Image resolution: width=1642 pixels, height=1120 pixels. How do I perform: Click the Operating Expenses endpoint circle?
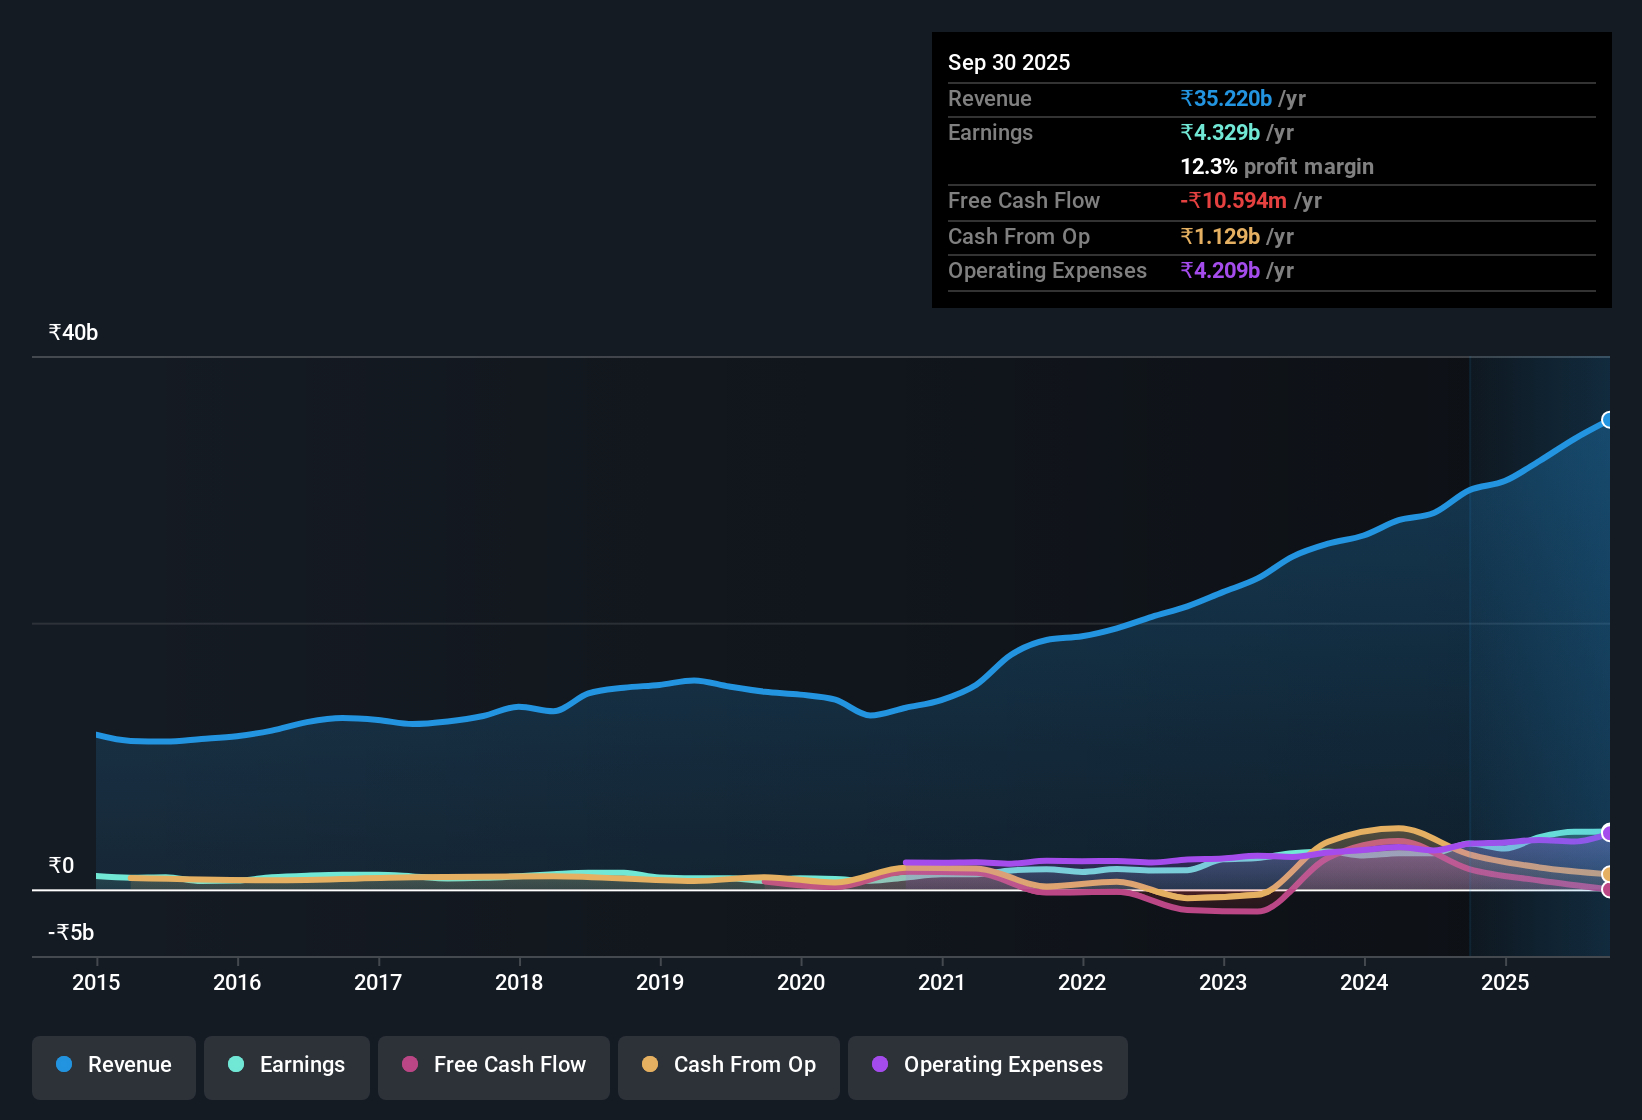tap(1608, 832)
